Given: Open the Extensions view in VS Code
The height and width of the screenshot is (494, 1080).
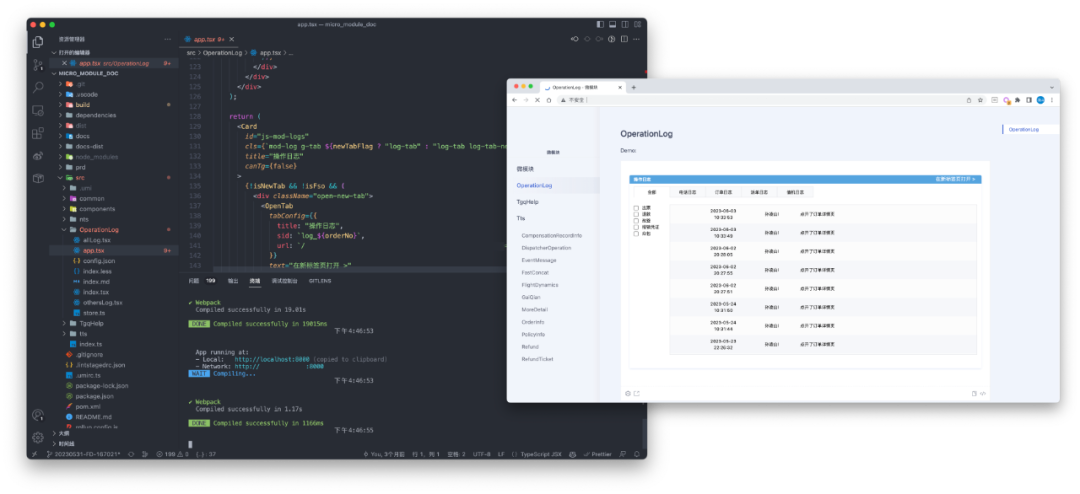Looking at the screenshot, I should coord(38,133).
